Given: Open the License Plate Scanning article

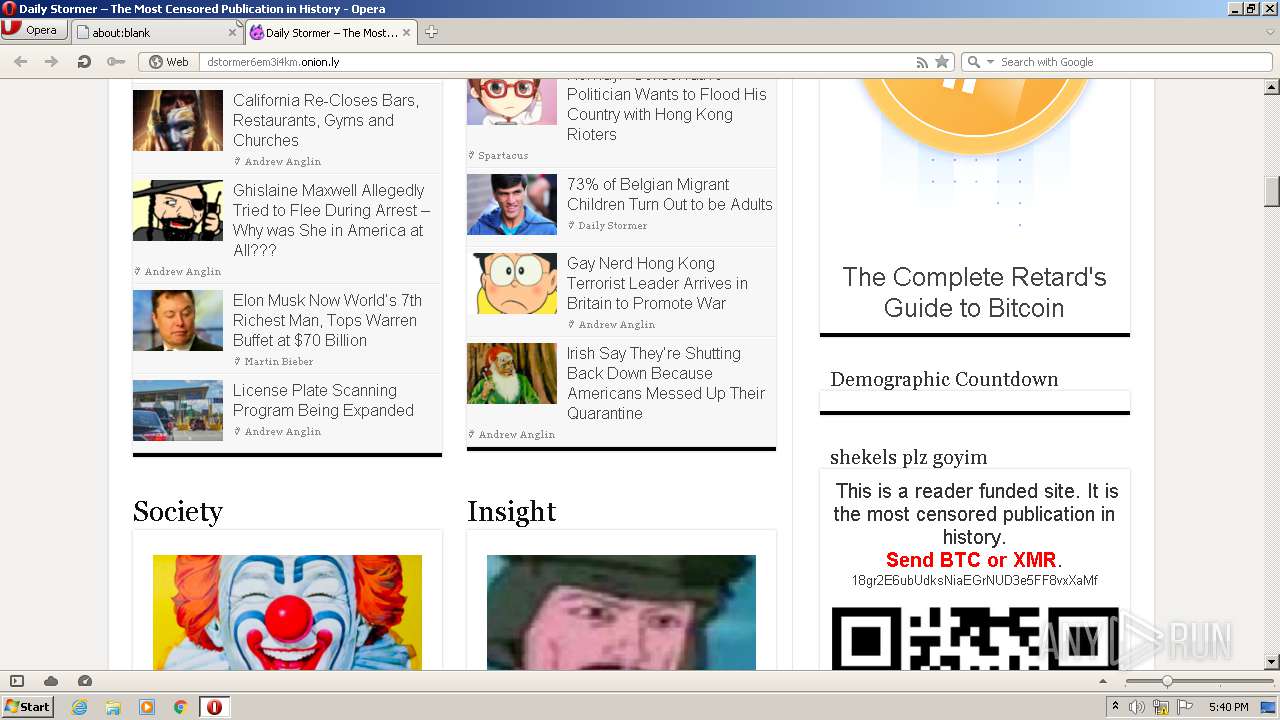Looking at the screenshot, I should coord(323,400).
